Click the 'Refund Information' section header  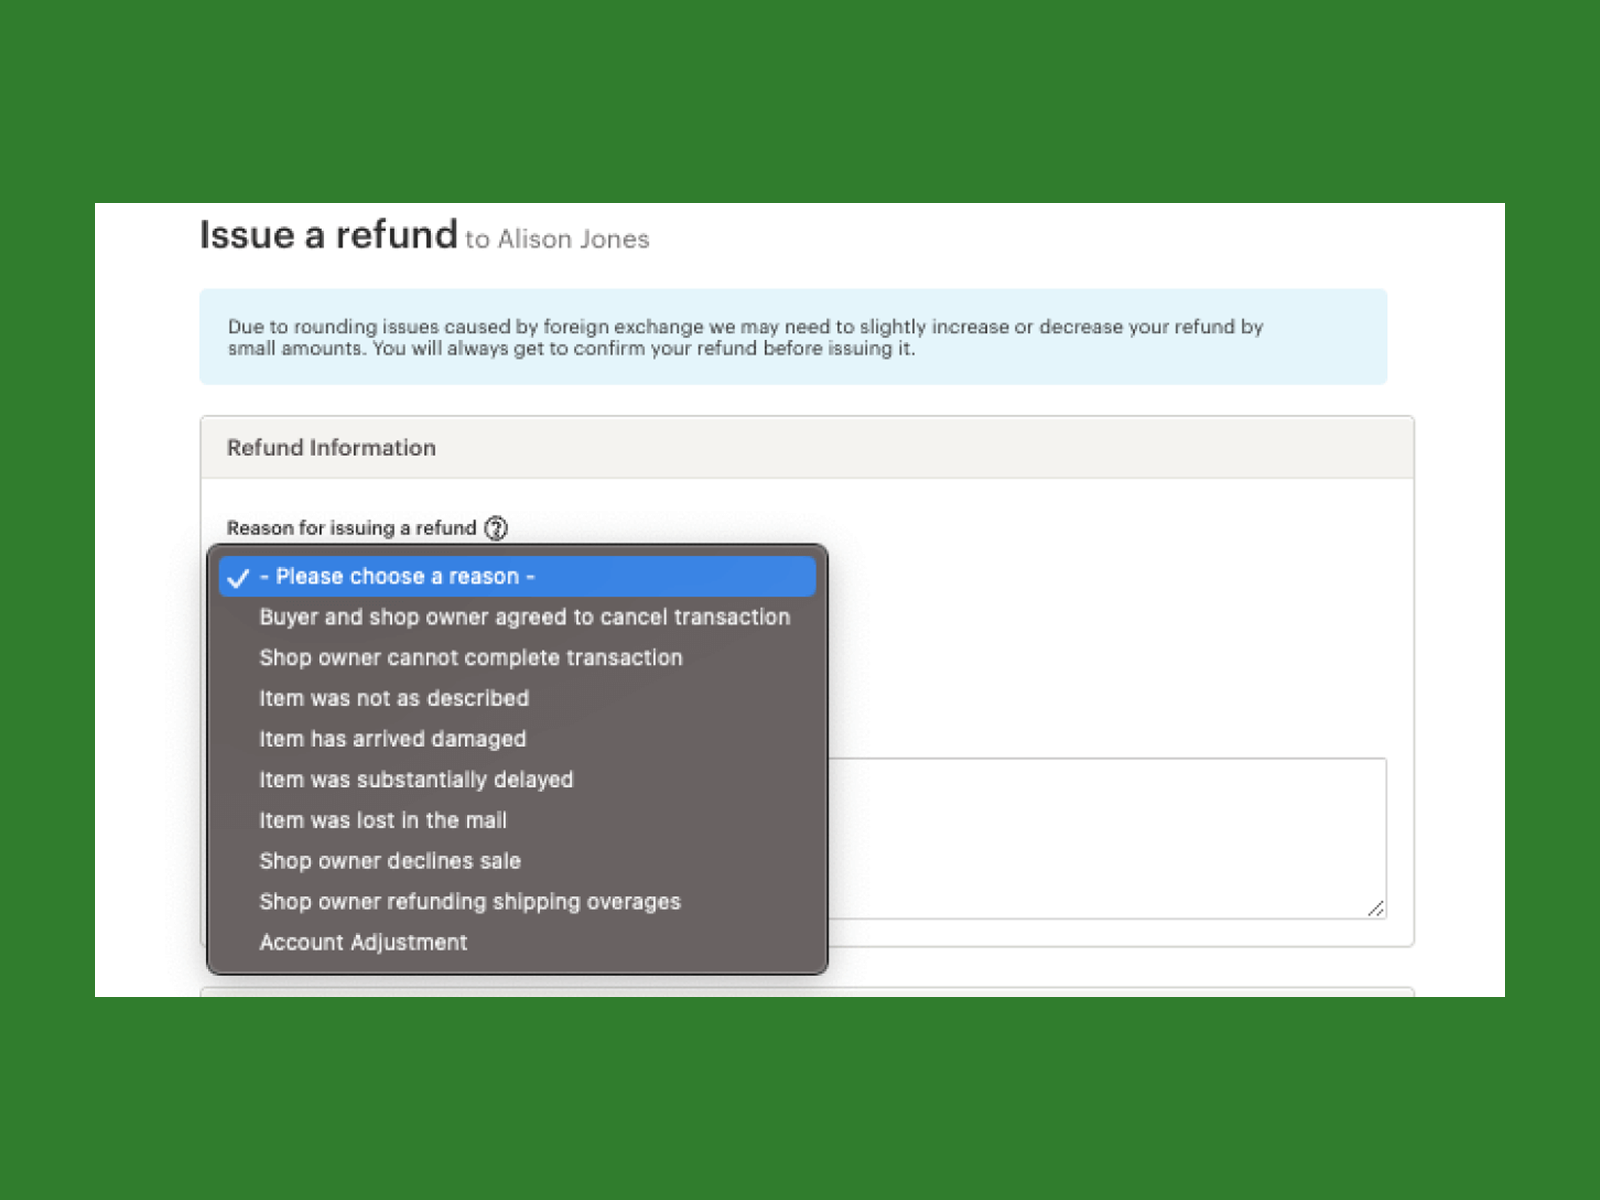[331, 448]
